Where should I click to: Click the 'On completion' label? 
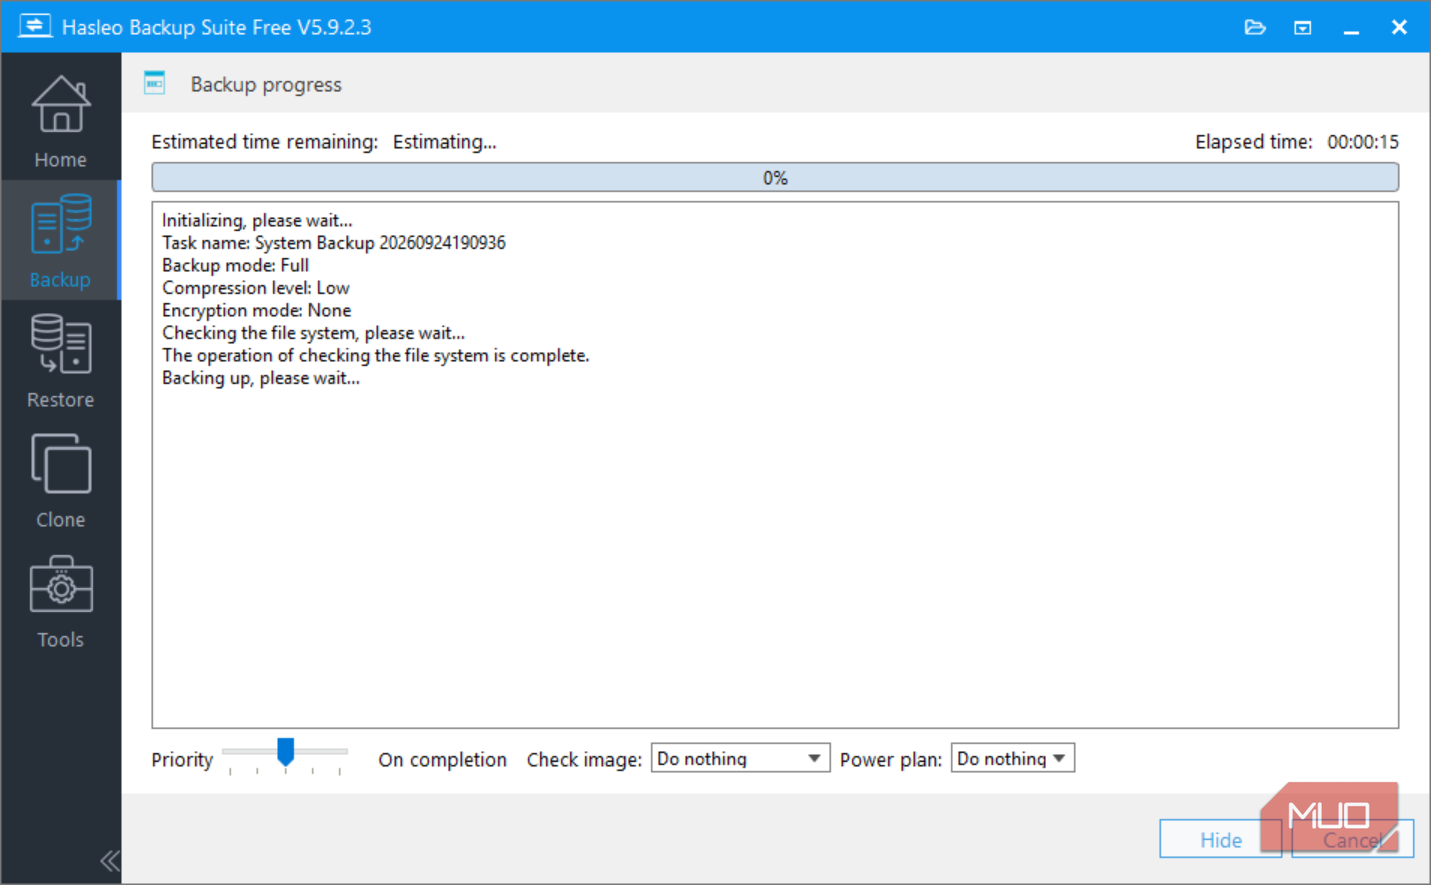click(x=442, y=760)
